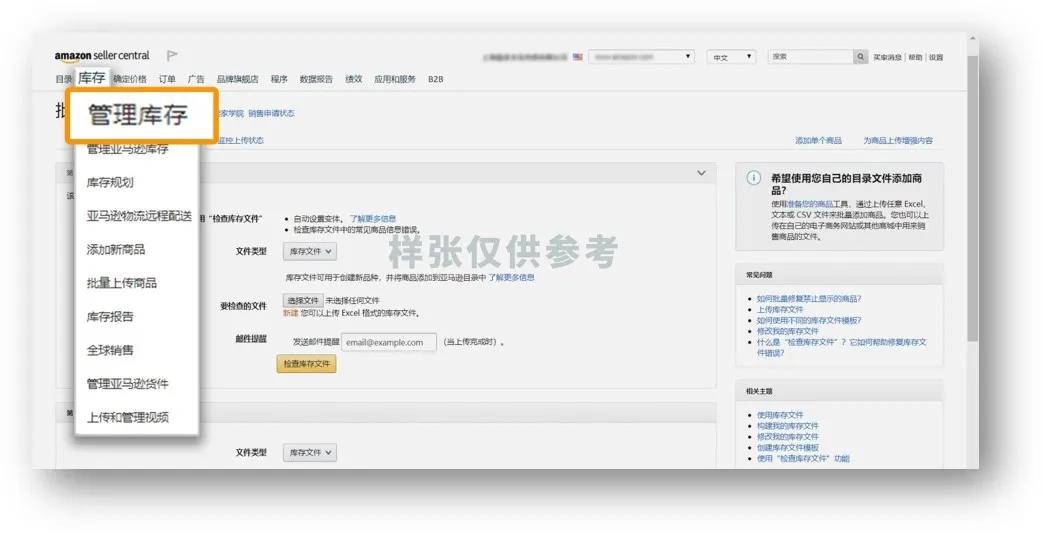The image size is (1044, 534).
Task: Click the info icon in the tip box
Action: click(x=754, y=178)
